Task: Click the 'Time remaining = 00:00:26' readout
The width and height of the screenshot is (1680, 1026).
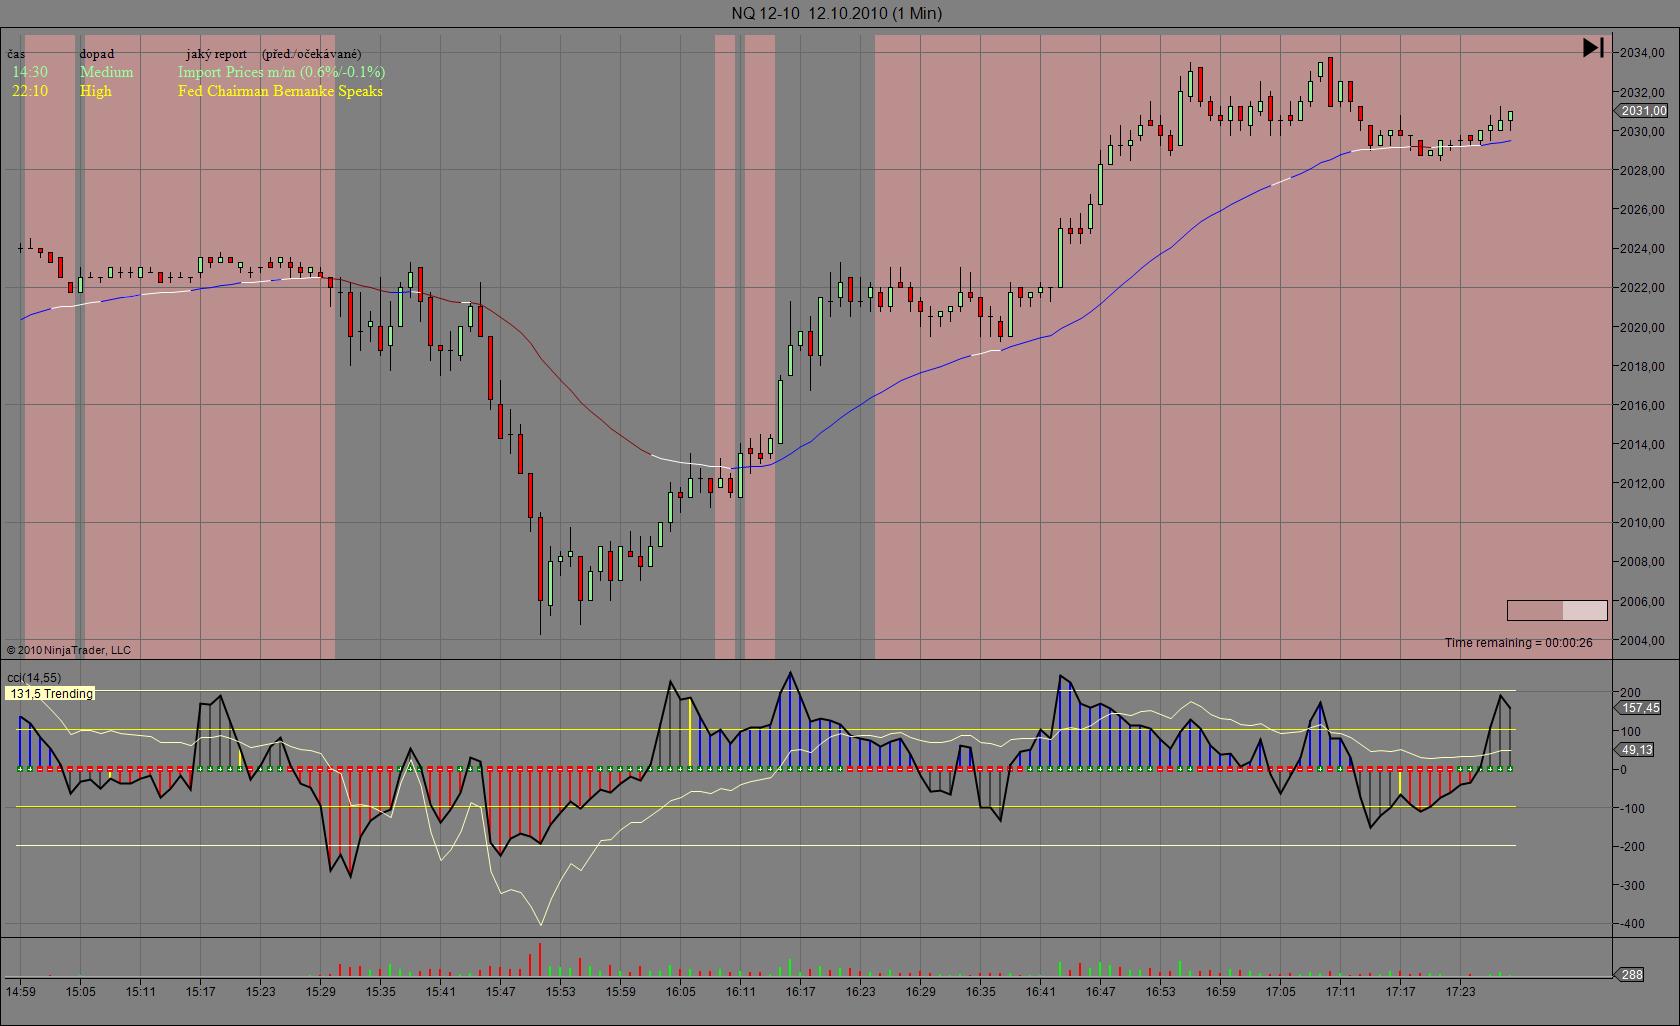Action: coord(1518,643)
